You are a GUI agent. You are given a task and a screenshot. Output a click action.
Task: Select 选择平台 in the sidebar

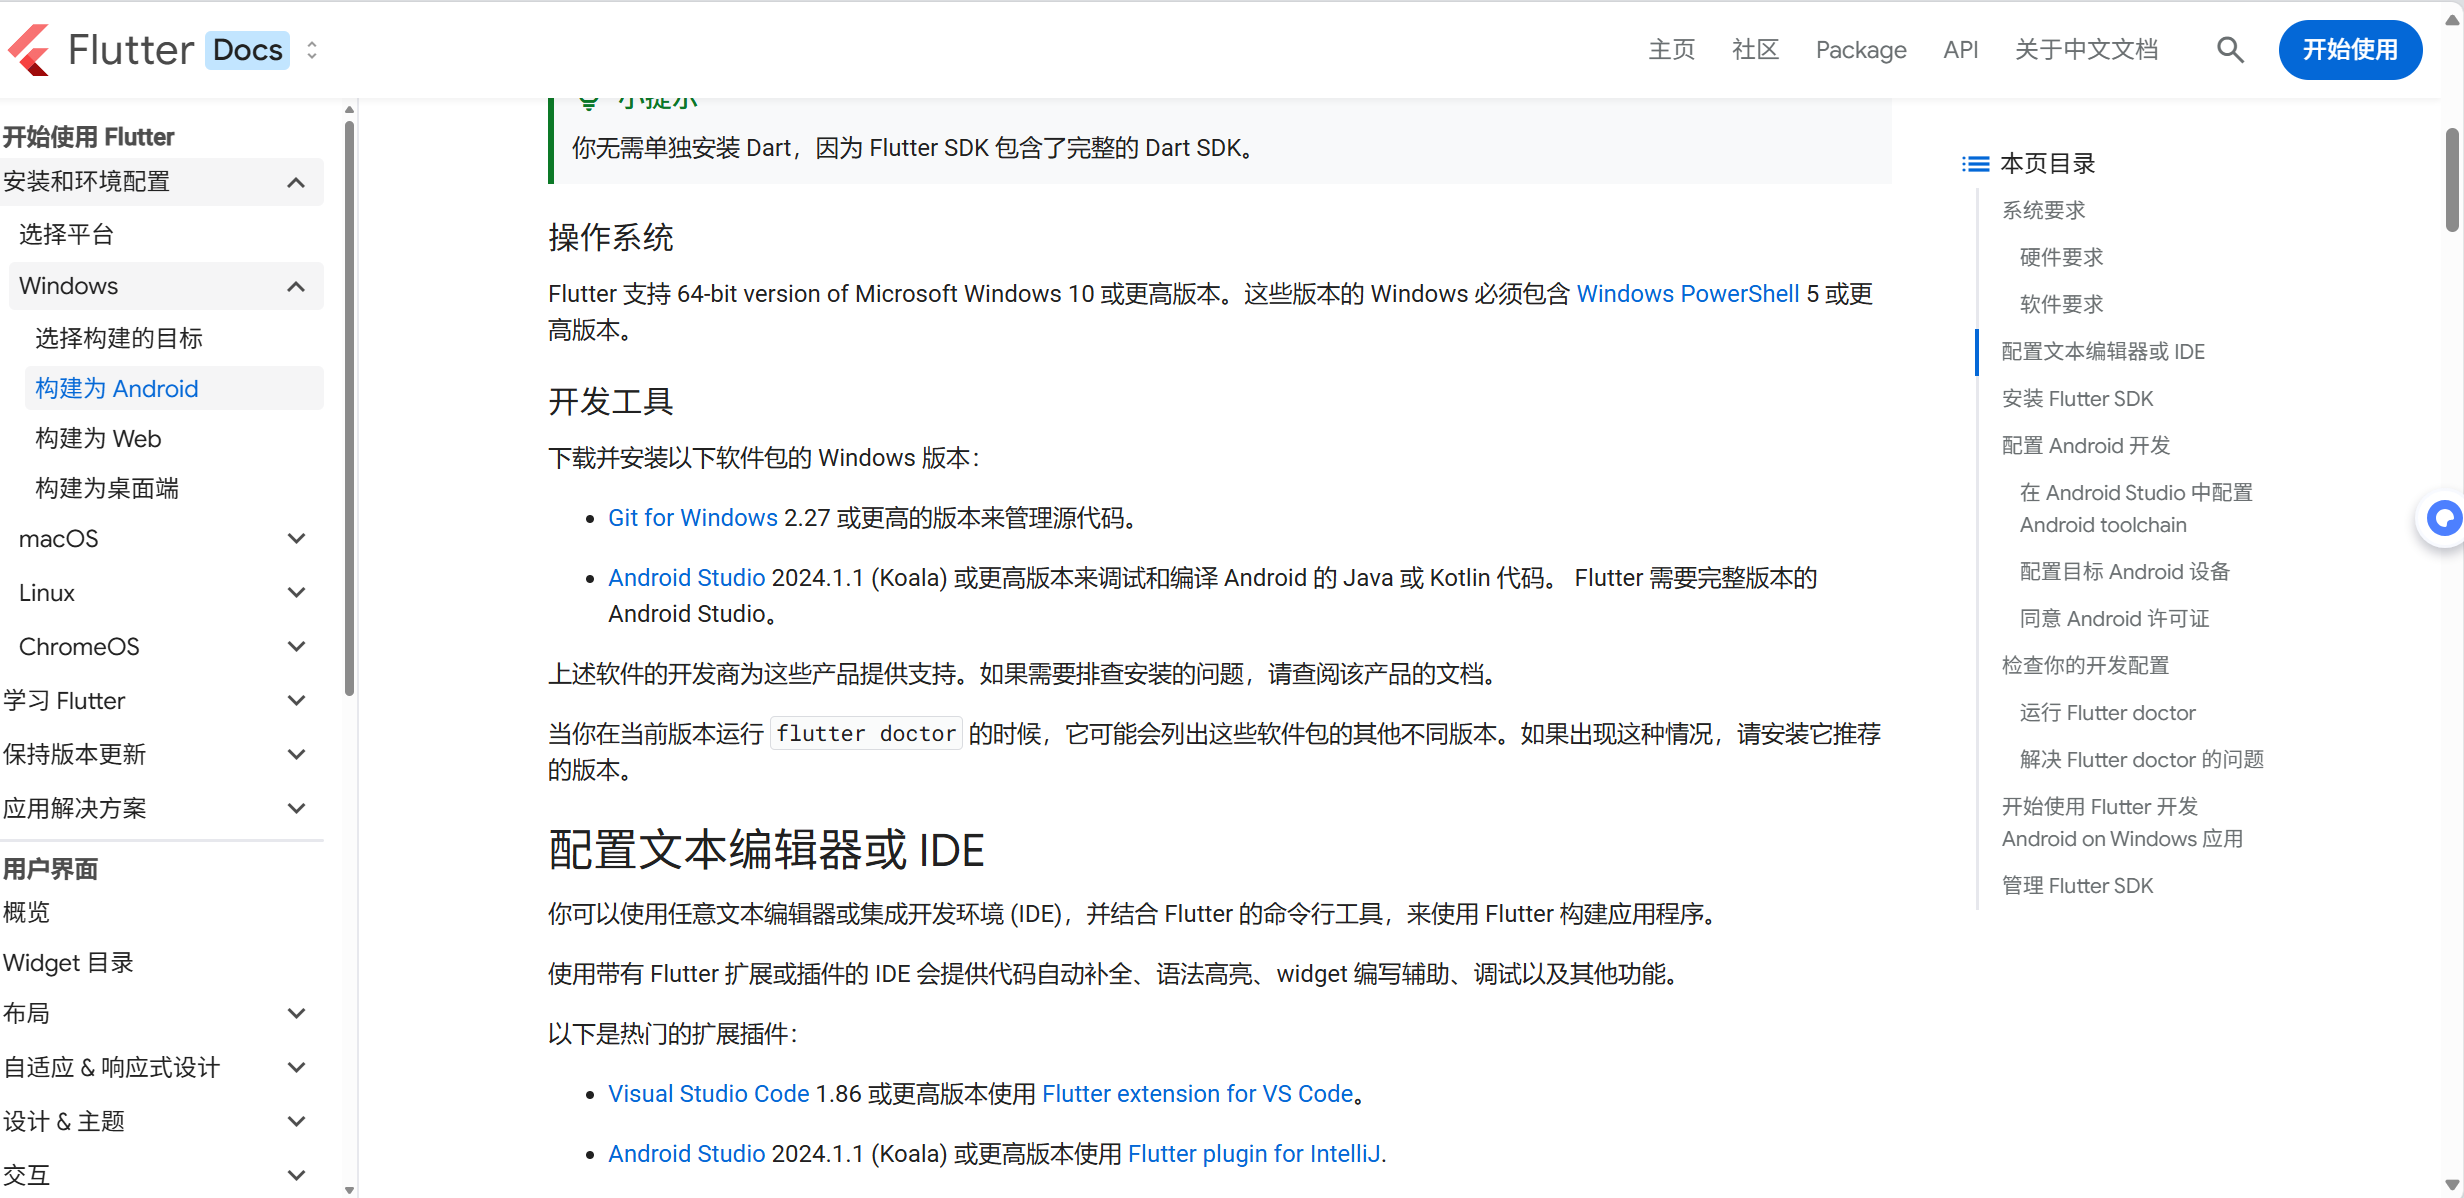click(x=66, y=235)
